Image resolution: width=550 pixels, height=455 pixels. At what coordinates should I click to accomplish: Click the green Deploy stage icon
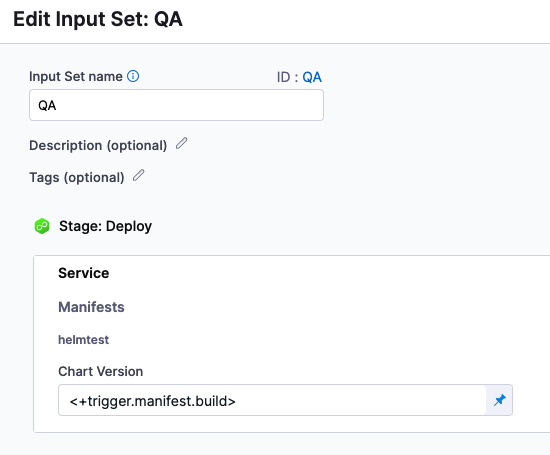point(42,226)
